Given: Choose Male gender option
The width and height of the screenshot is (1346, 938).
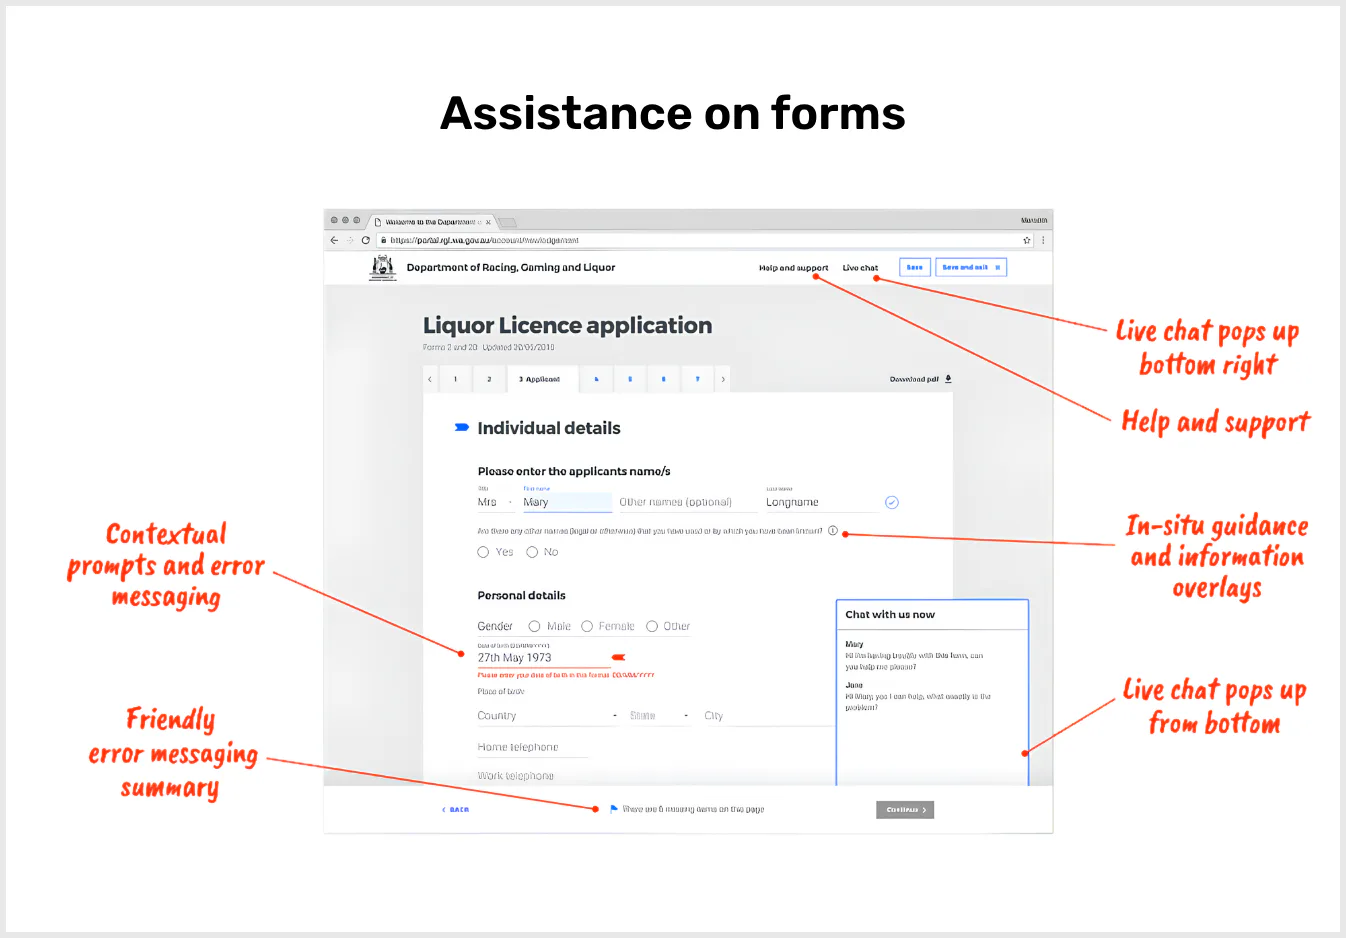Looking at the screenshot, I should (x=534, y=626).
